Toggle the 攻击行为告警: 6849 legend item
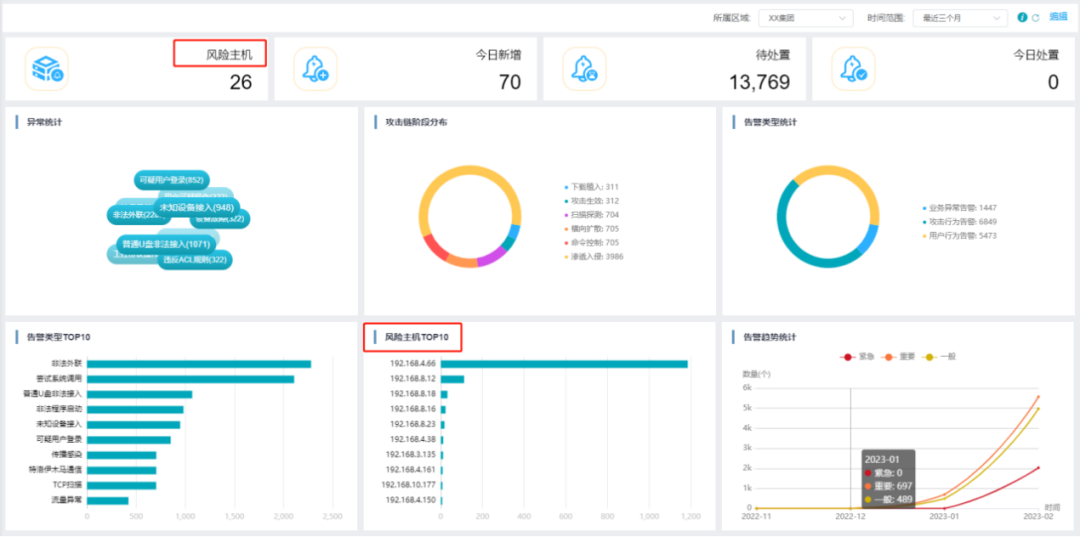 click(x=959, y=222)
